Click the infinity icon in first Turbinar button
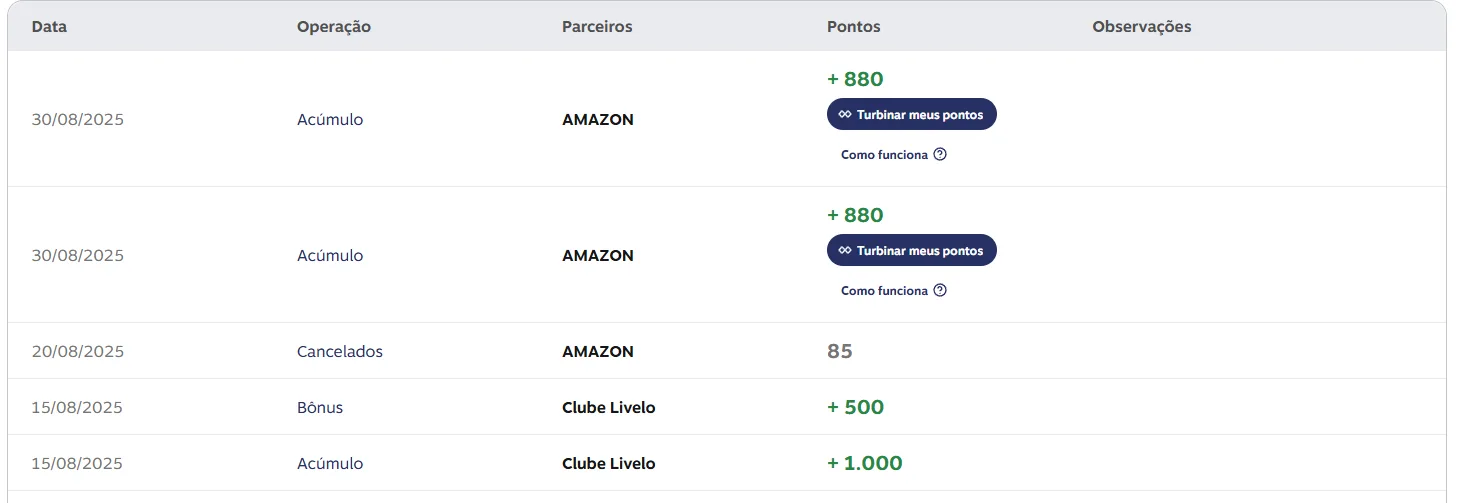This screenshot has height=503, width=1462. point(845,115)
